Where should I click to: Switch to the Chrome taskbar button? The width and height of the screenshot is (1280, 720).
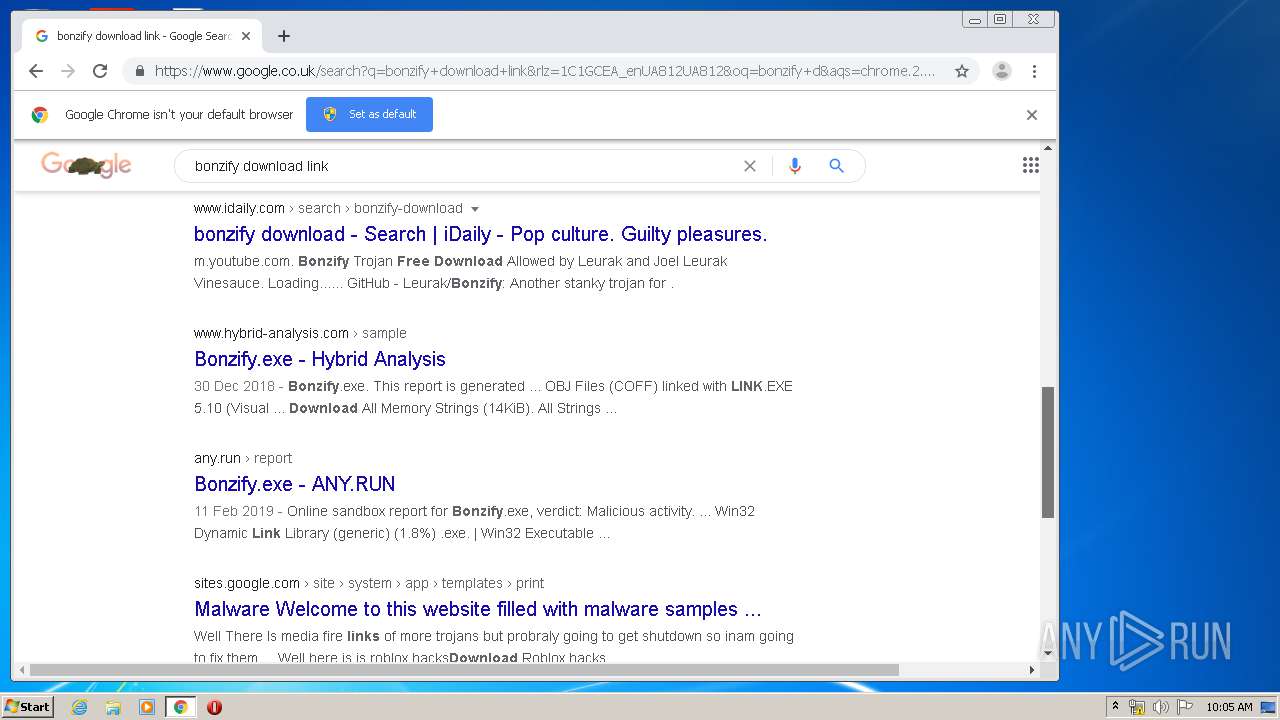pos(180,707)
